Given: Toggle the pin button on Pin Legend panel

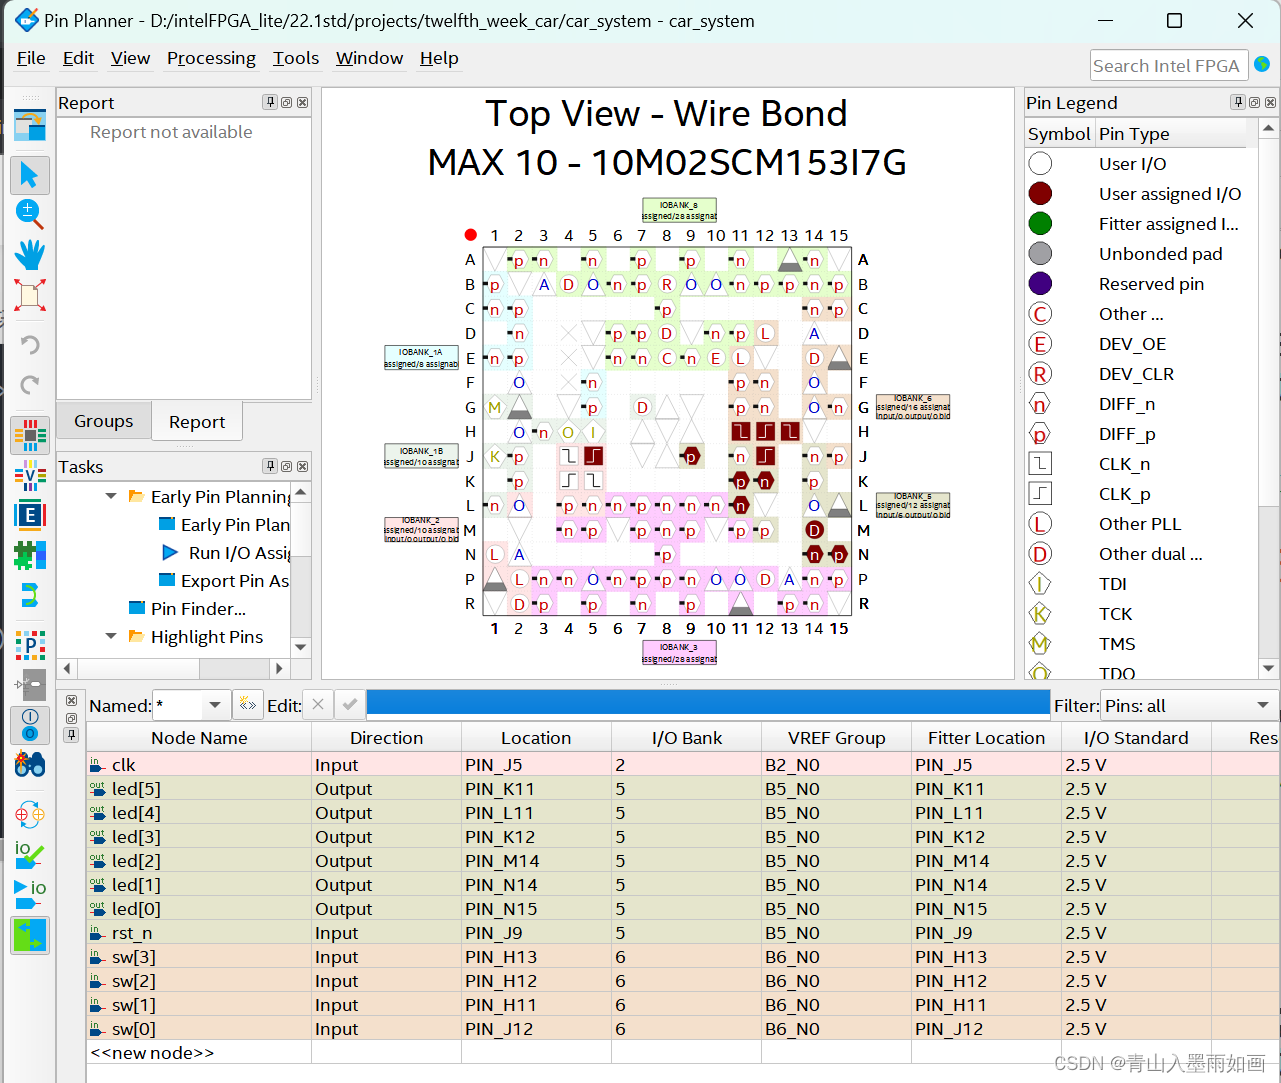Looking at the screenshot, I should 1238,102.
